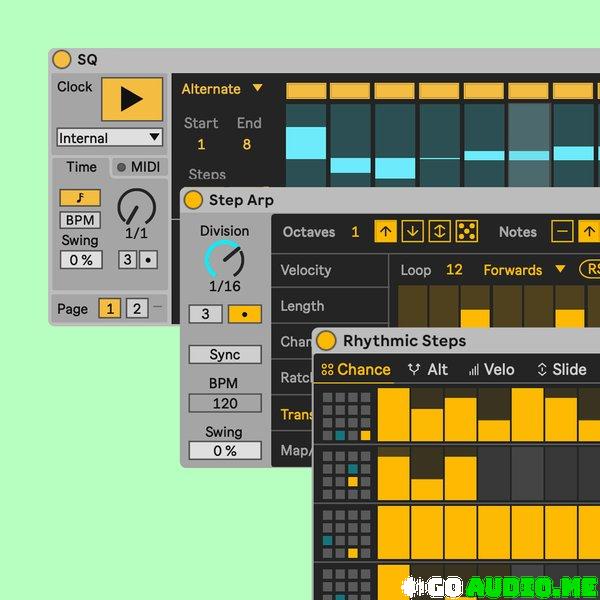Switch to the Time tab in SQ

(x=81, y=167)
